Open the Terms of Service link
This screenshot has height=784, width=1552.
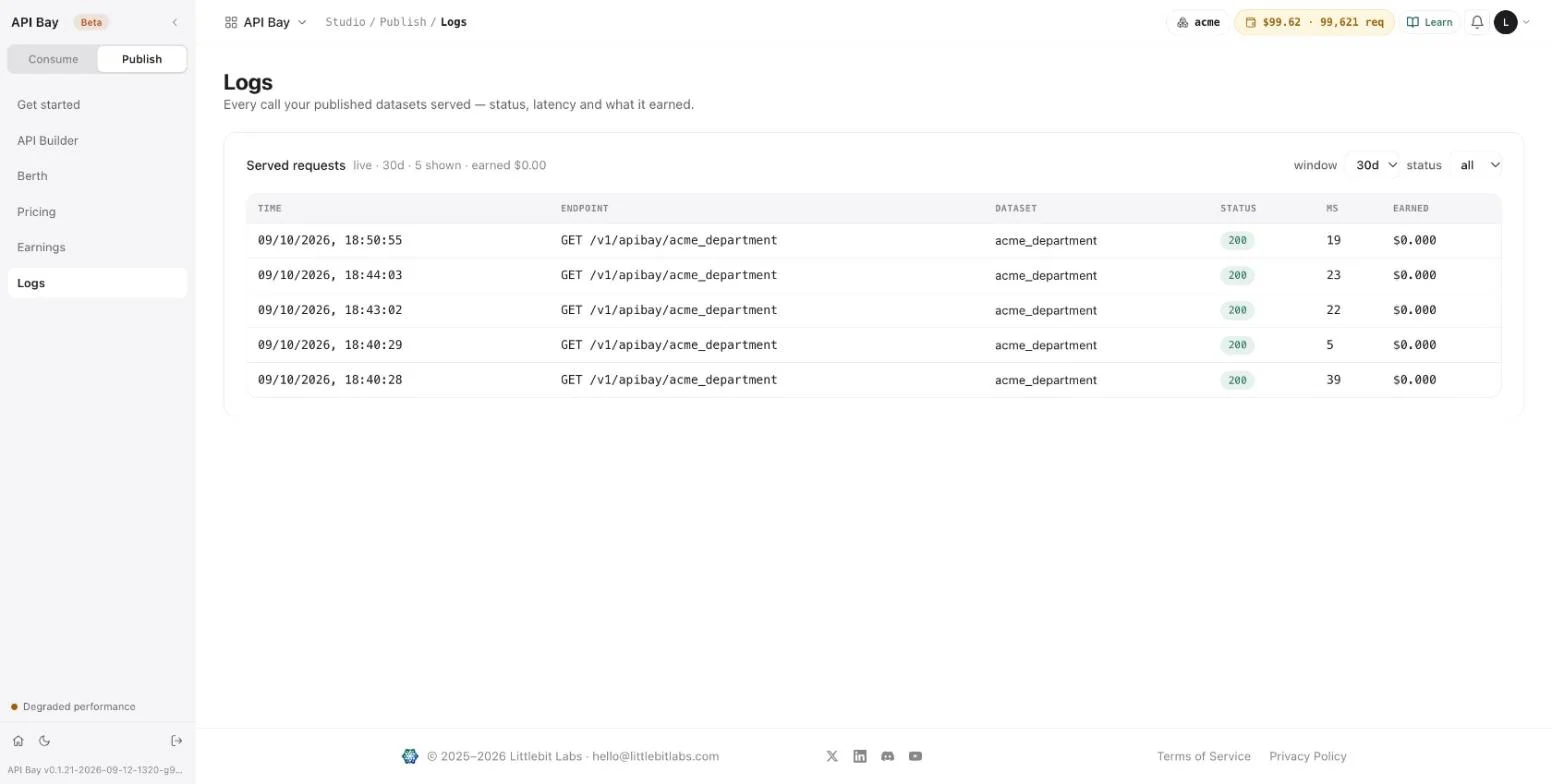click(1204, 756)
